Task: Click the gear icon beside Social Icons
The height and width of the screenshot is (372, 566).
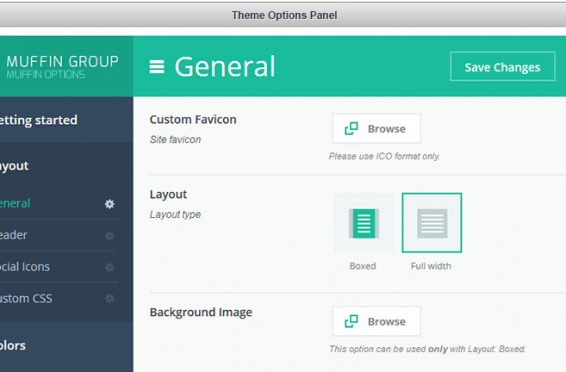Action: click(x=110, y=267)
